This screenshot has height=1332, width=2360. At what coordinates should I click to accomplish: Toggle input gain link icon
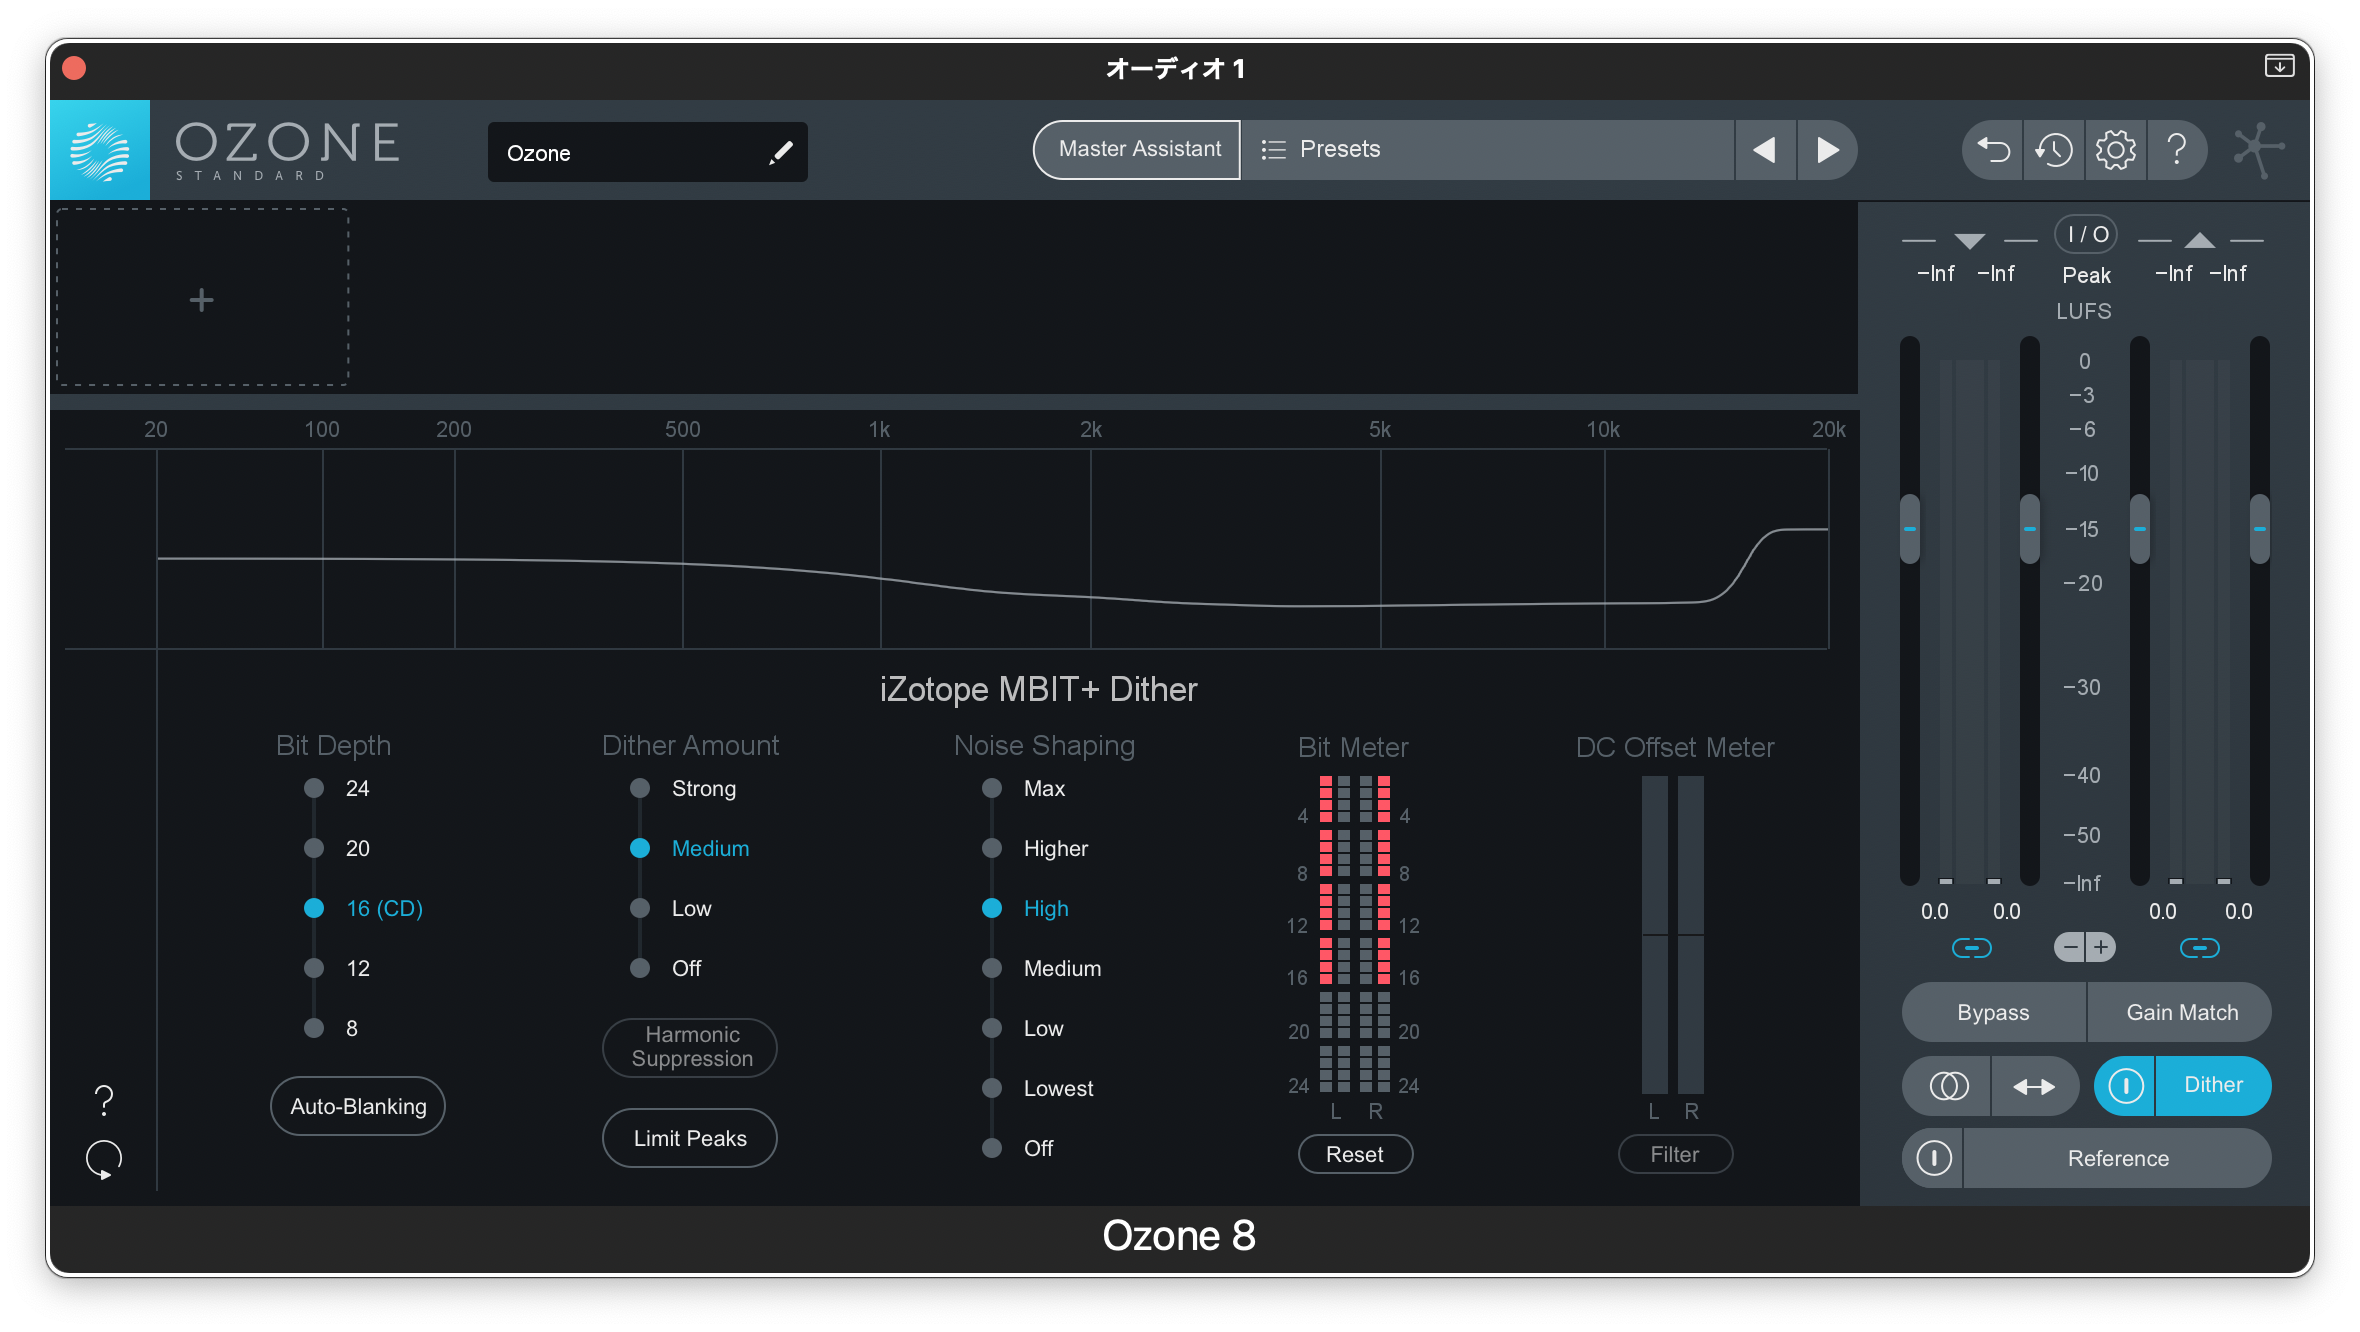click(x=1971, y=947)
